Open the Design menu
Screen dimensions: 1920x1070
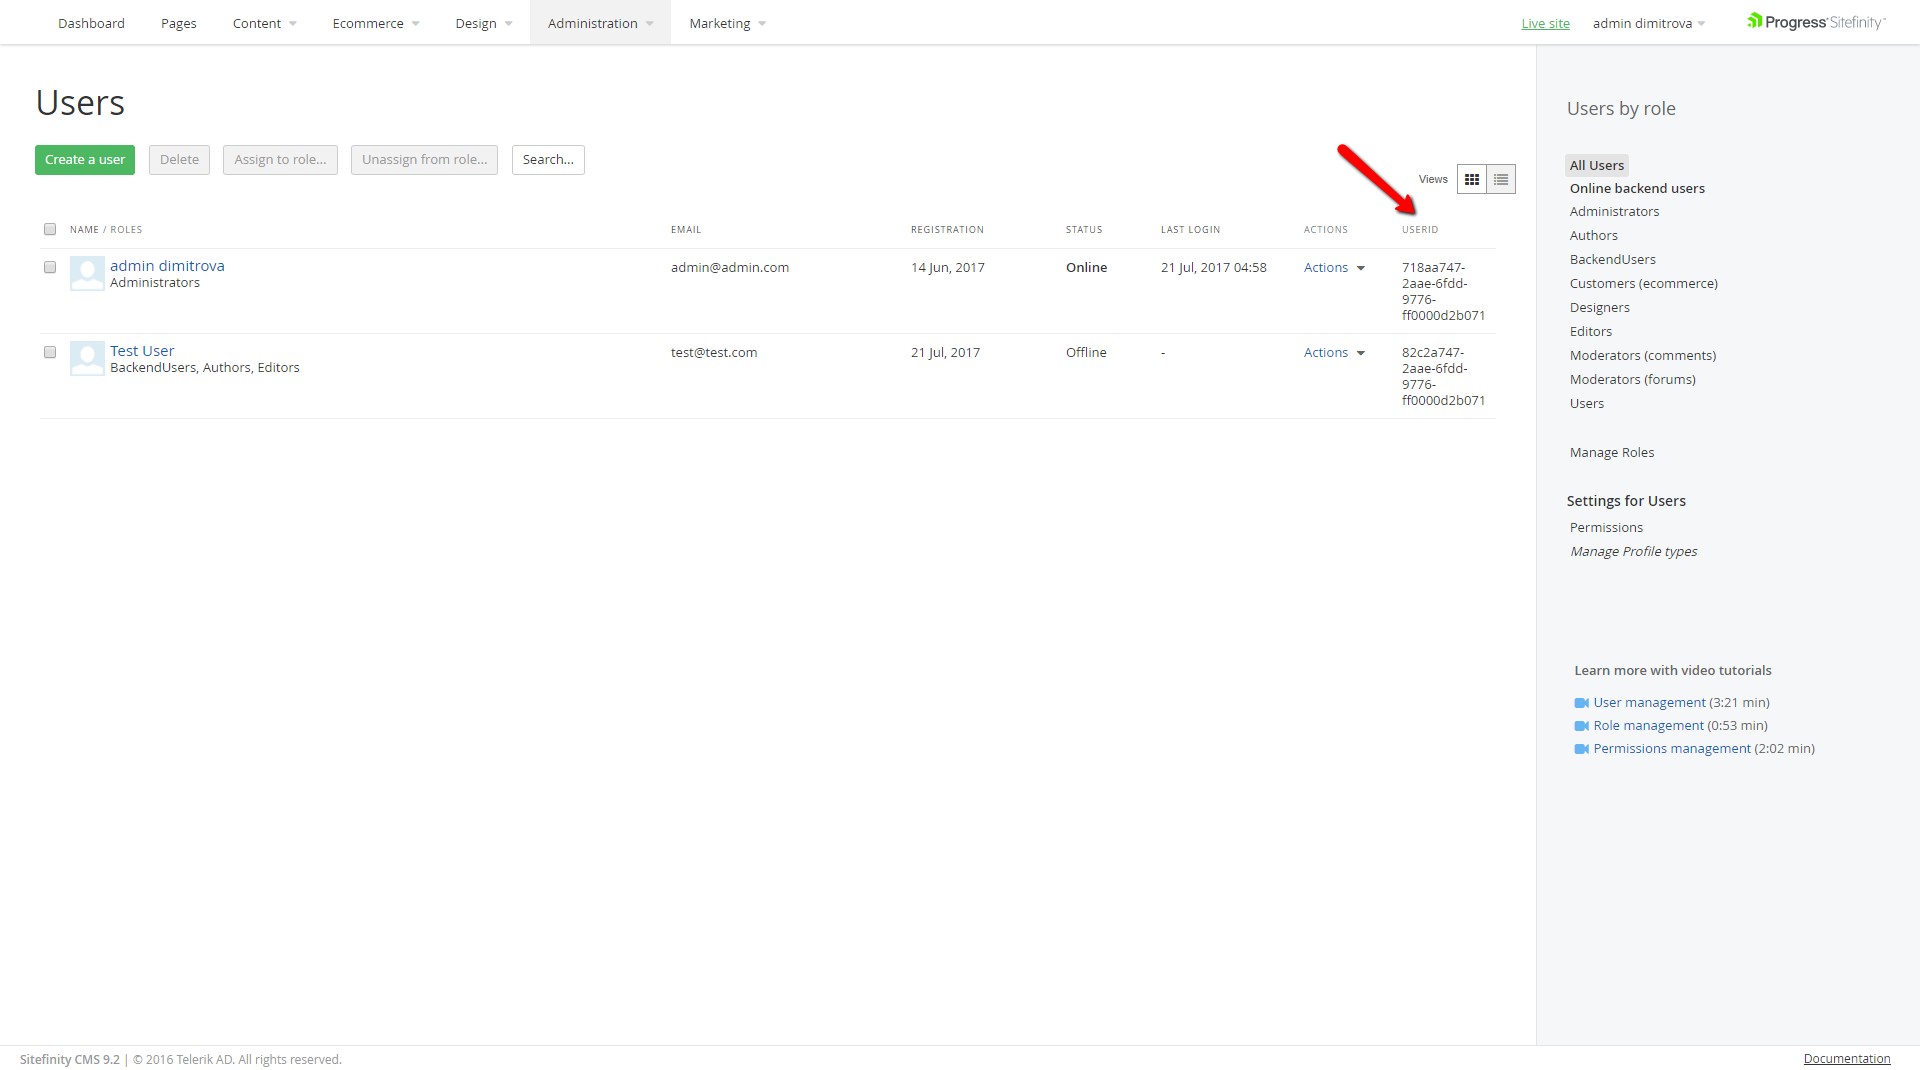tap(484, 23)
